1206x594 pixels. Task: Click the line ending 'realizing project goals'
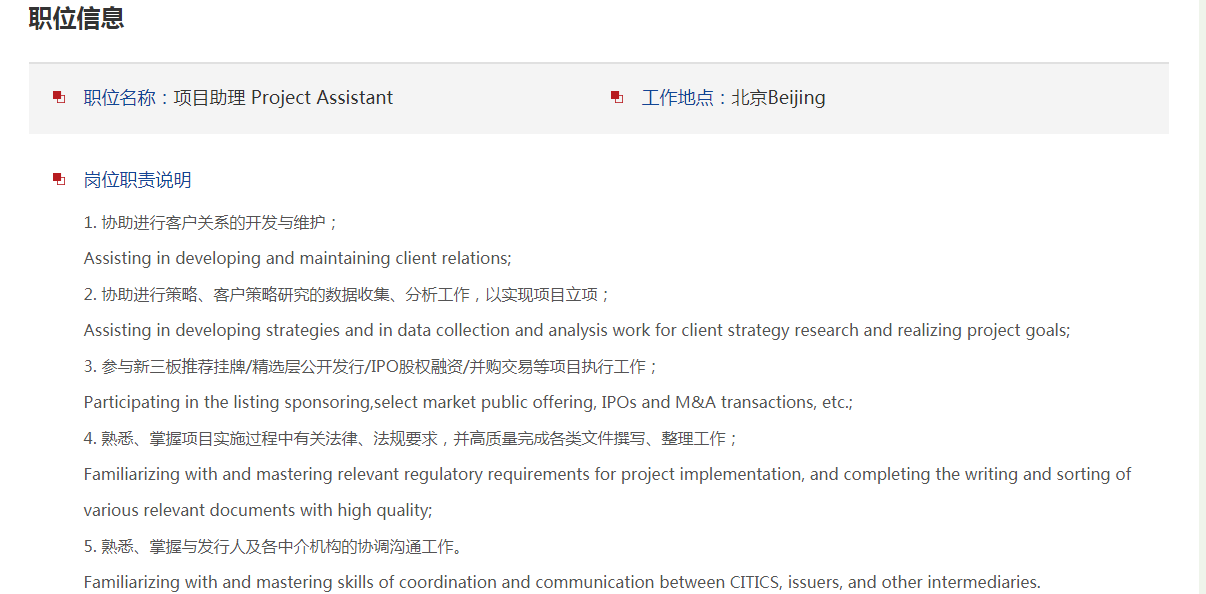coord(576,330)
